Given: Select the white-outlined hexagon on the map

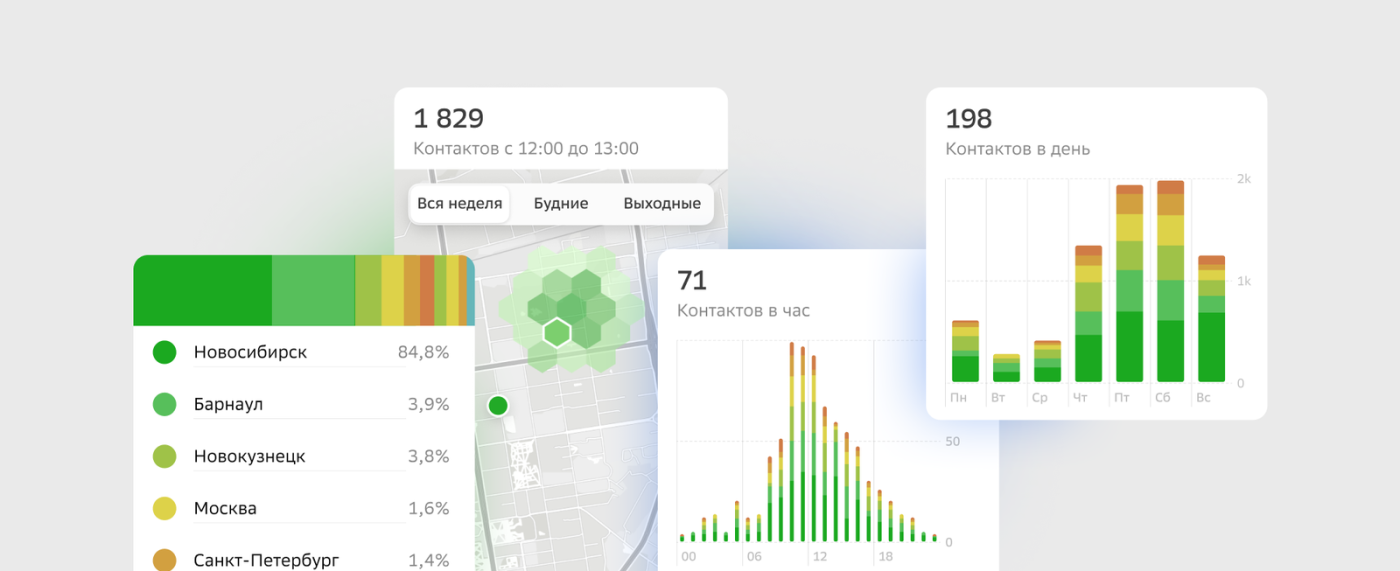Looking at the screenshot, I should click(557, 331).
